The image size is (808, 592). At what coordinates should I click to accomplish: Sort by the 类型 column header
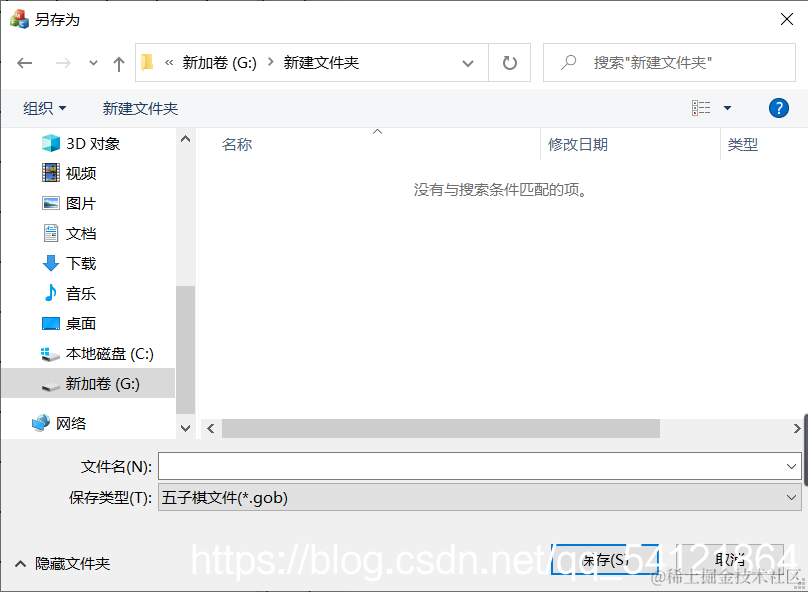tap(743, 144)
